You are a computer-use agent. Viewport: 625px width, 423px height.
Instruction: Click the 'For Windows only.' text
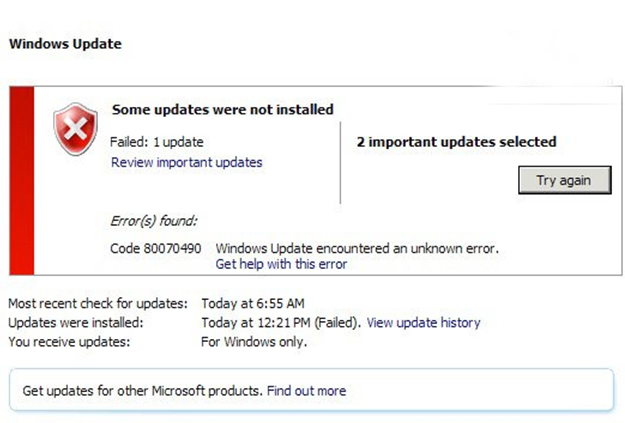(x=254, y=342)
